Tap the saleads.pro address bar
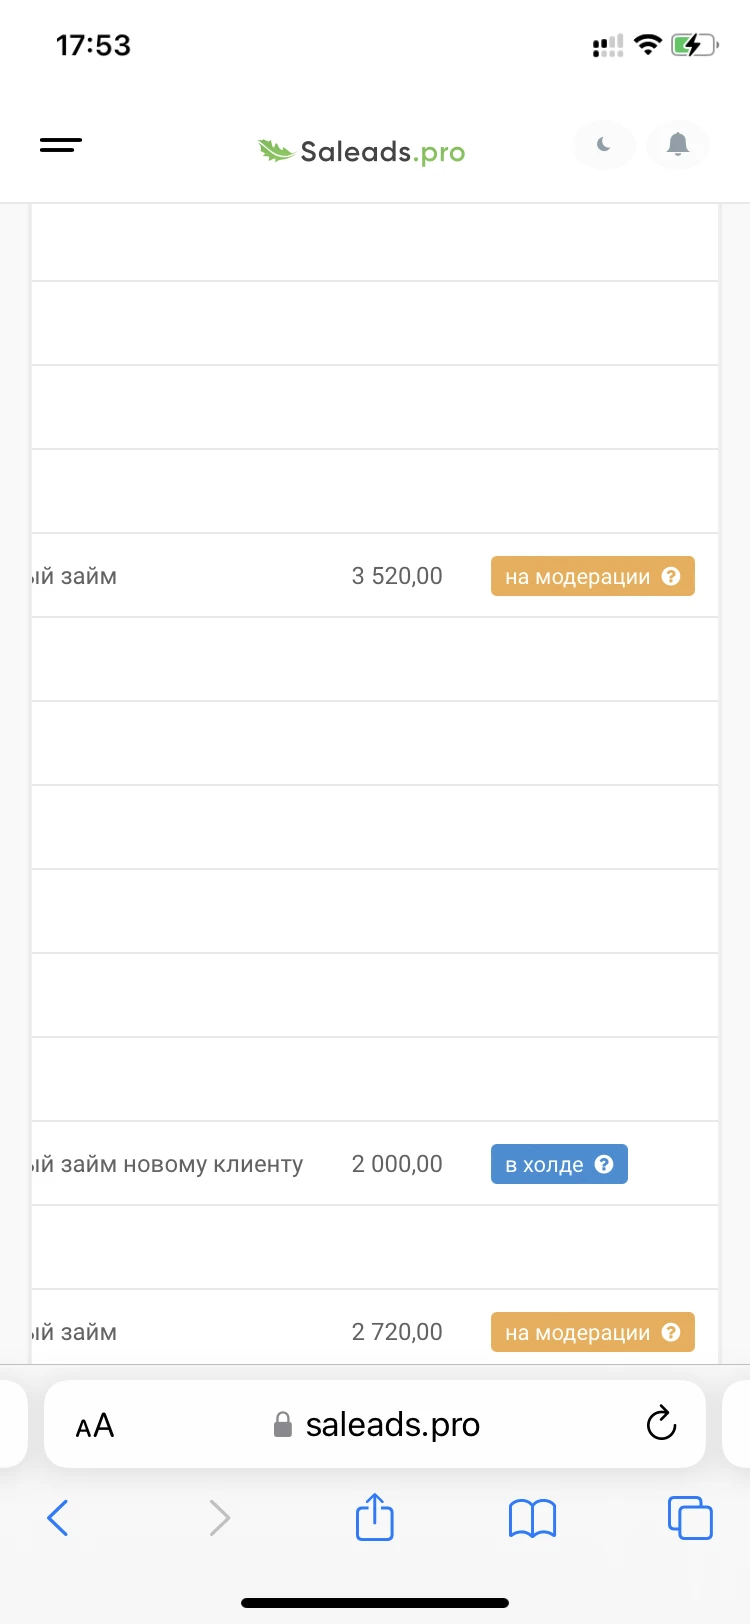The image size is (750, 1624). pos(376,1424)
